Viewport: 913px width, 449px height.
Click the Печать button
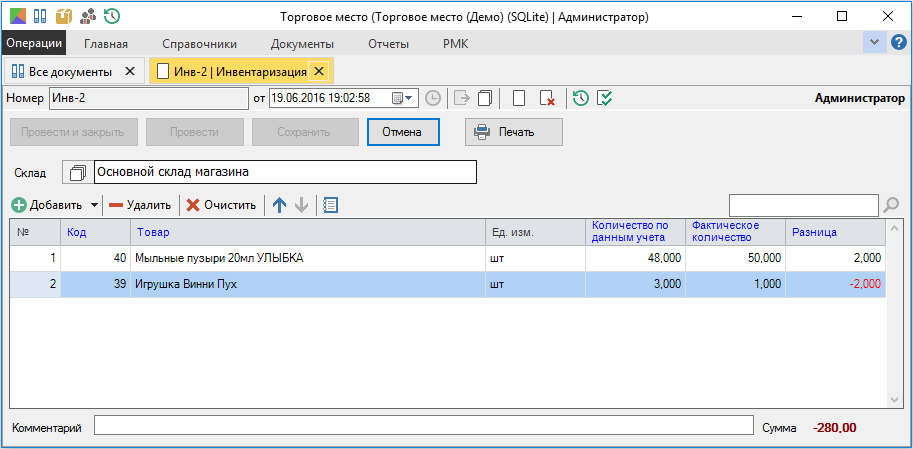click(x=514, y=132)
